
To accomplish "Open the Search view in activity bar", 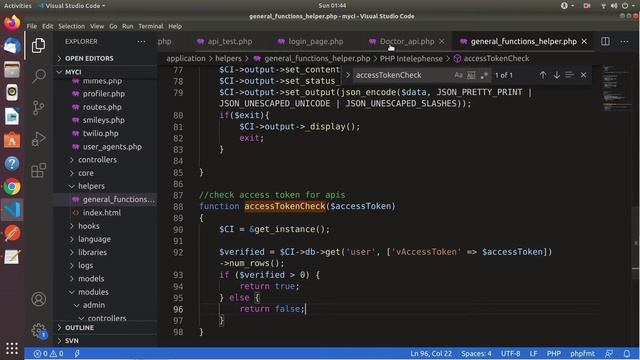I will click(38, 76).
